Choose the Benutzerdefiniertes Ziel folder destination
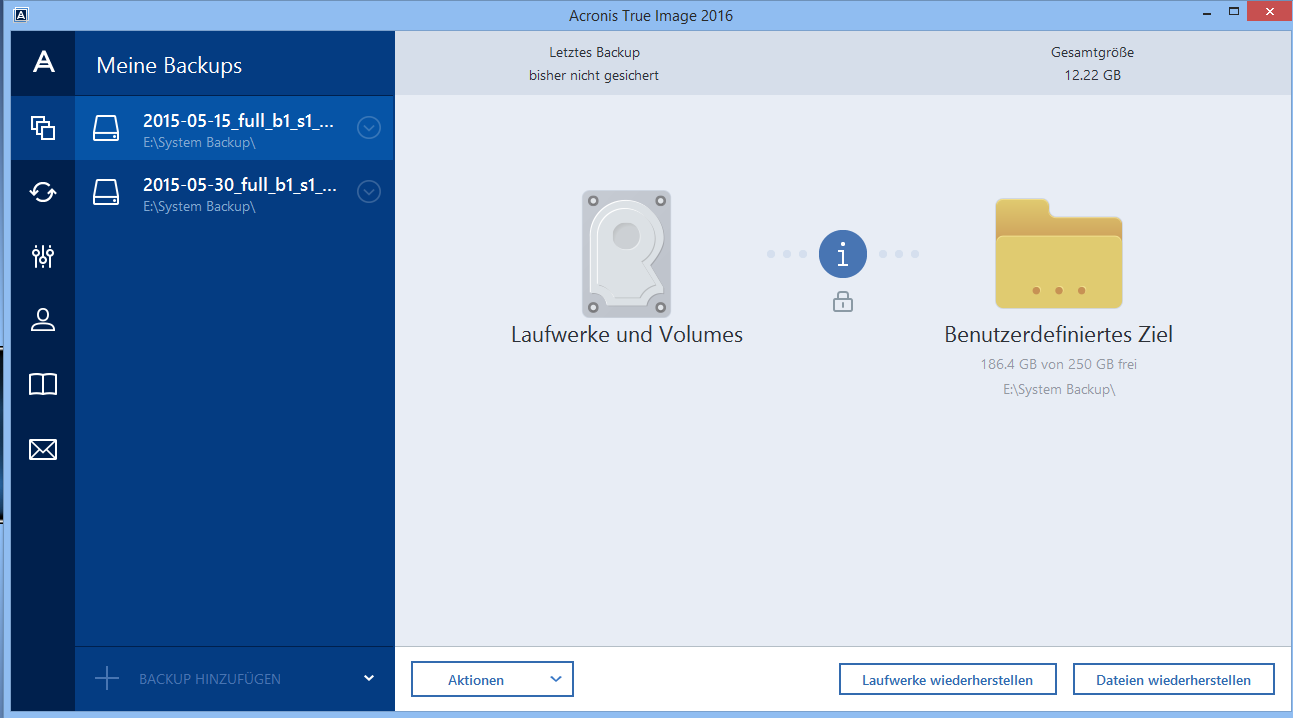Screen dimensions: 1293x718 click(1058, 255)
